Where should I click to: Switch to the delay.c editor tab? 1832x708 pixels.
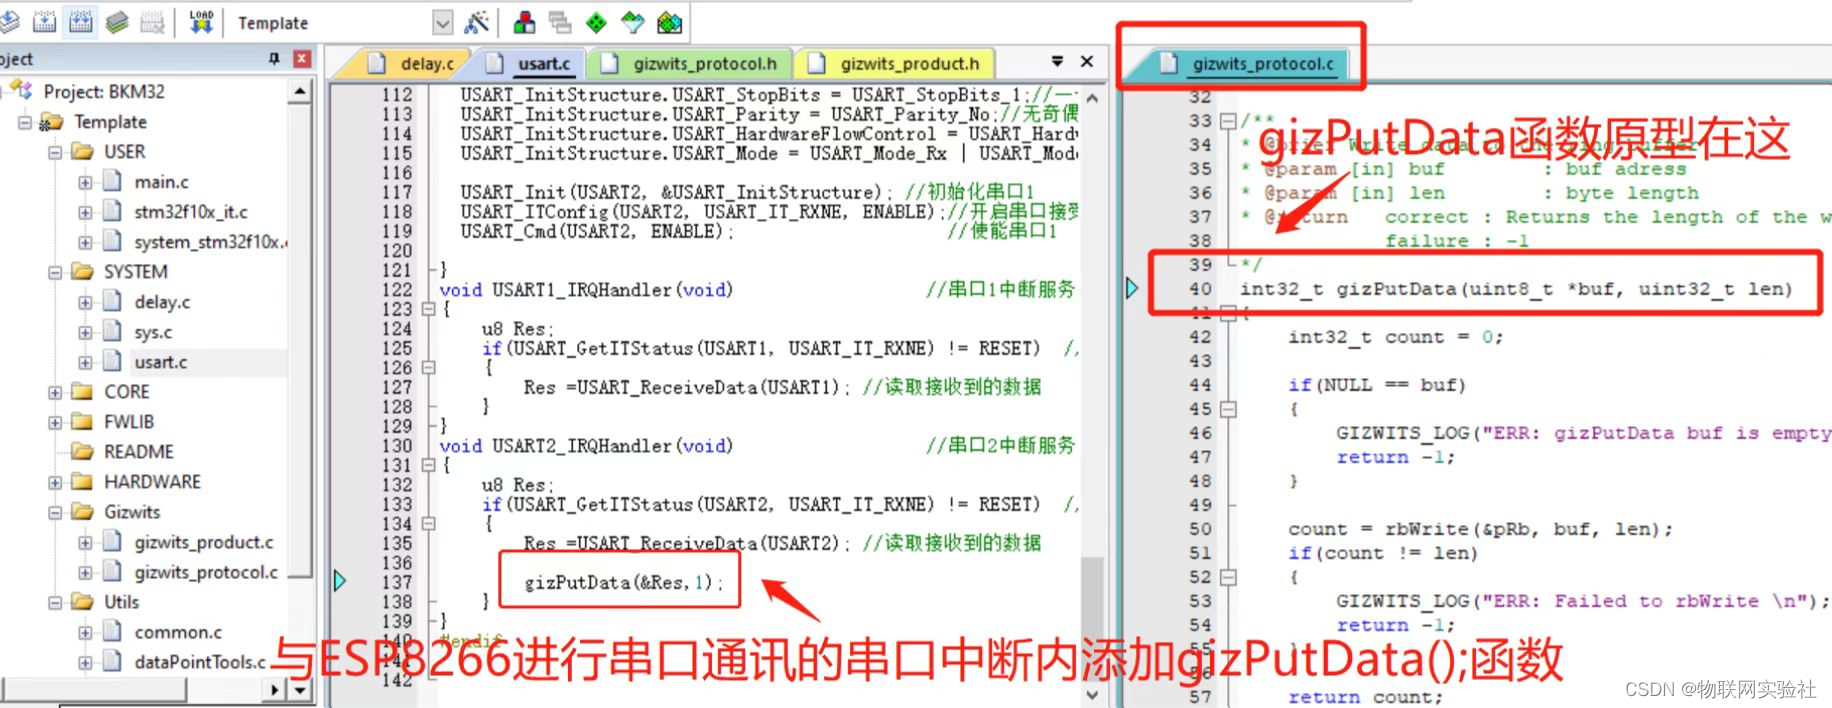pos(413,63)
